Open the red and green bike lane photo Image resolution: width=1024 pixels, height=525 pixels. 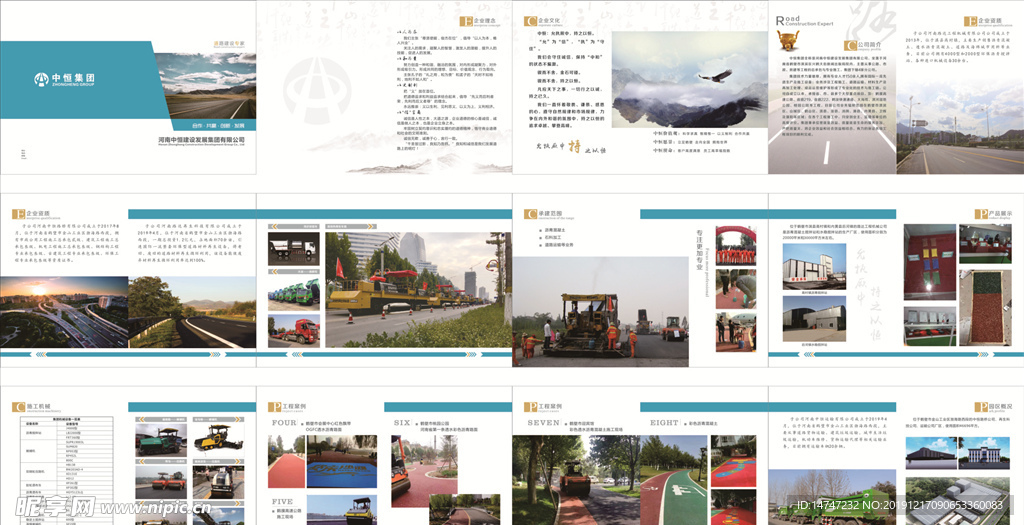coord(673,480)
